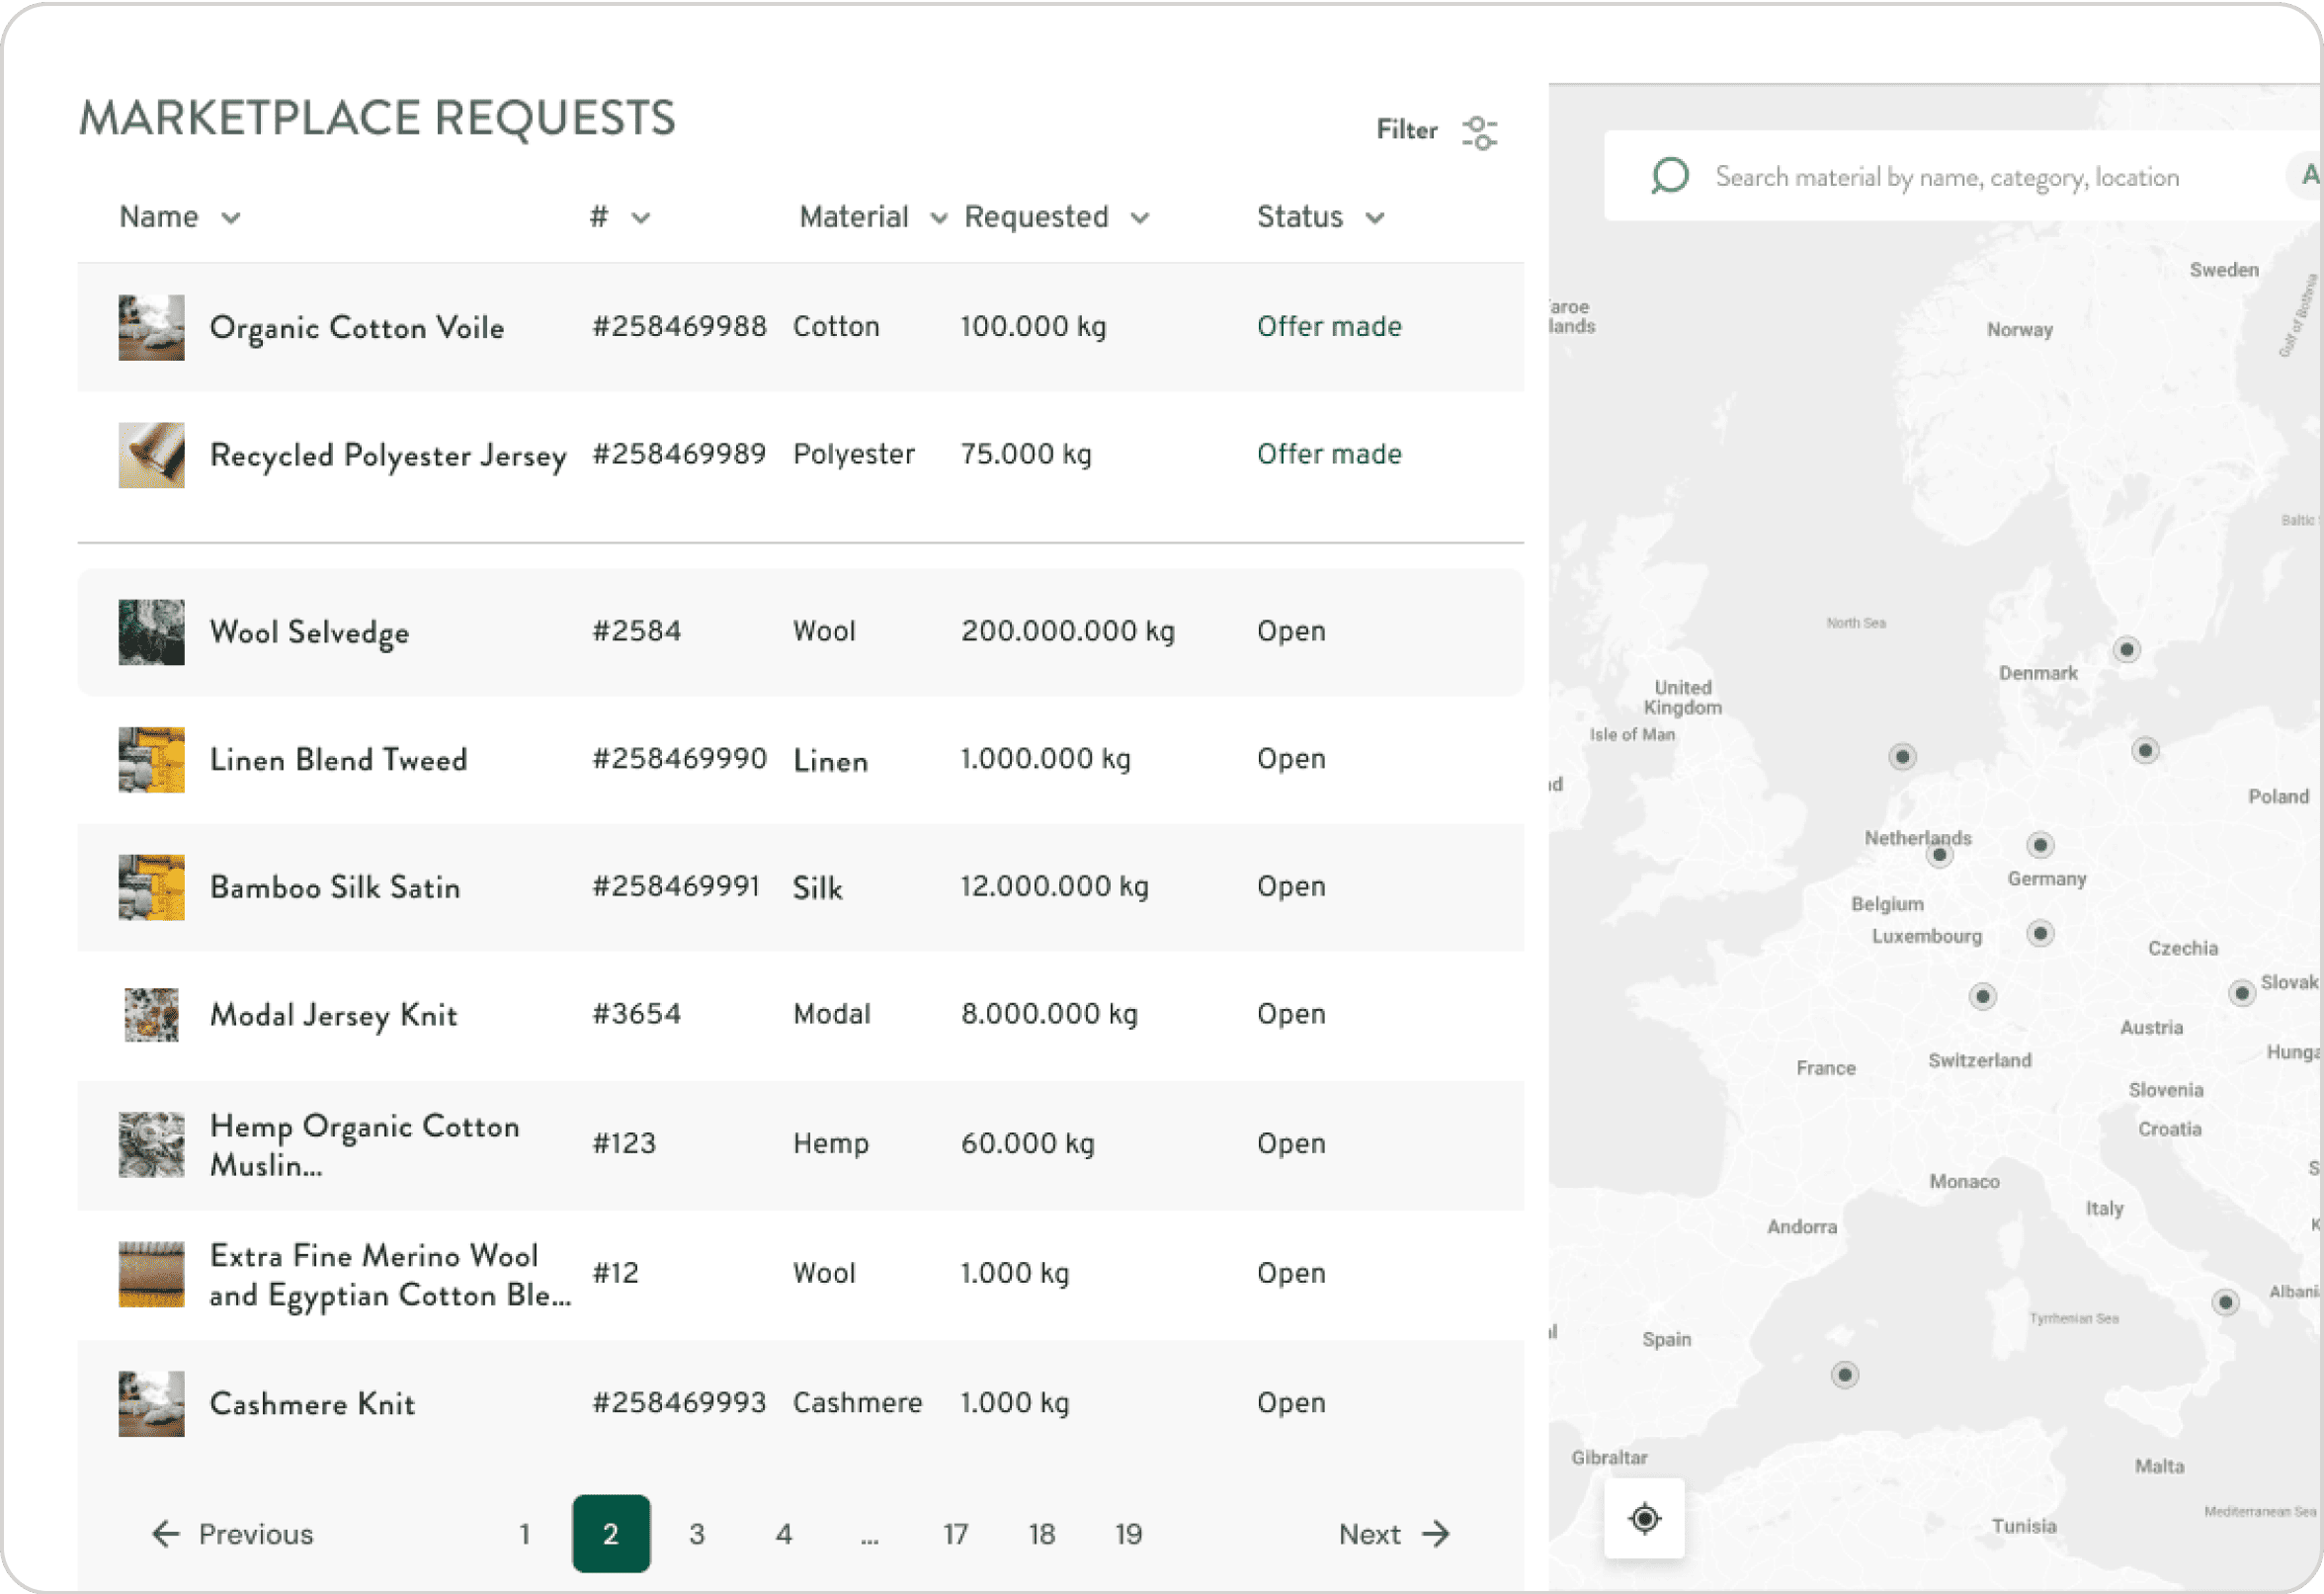Select the map marker above Germany label
Image resolution: width=2324 pixels, height=1594 pixels.
2040,845
